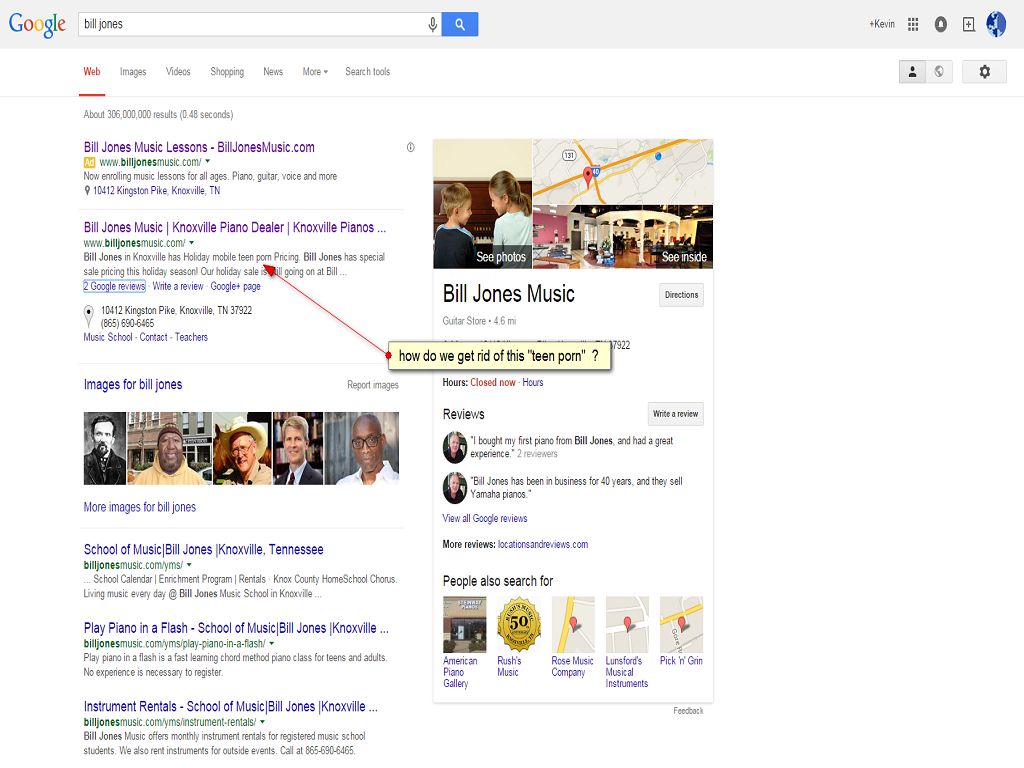This screenshot has height=768, width=1024.
Task: Open ad URL dropdown arrow for billjonesmusic.com
Action: point(208,161)
